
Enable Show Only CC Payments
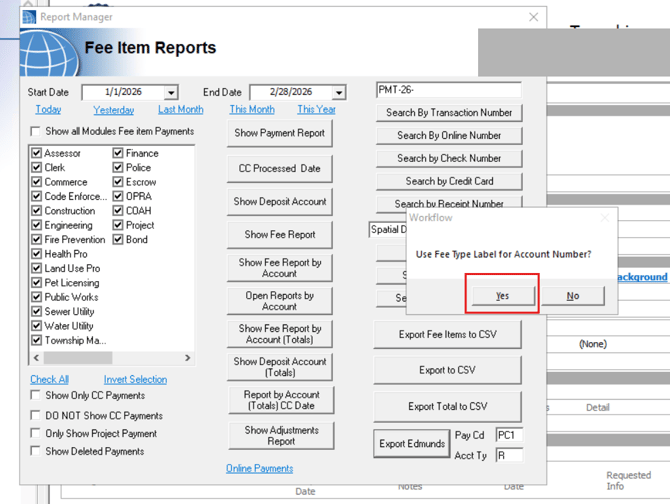click(x=37, y=396)
